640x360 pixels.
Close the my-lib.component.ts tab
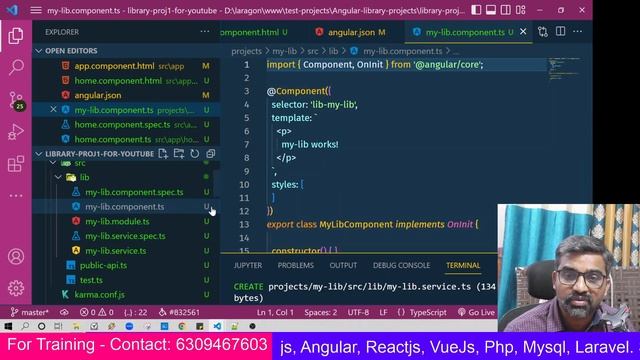pyautogui.click(x=523, y=32)
